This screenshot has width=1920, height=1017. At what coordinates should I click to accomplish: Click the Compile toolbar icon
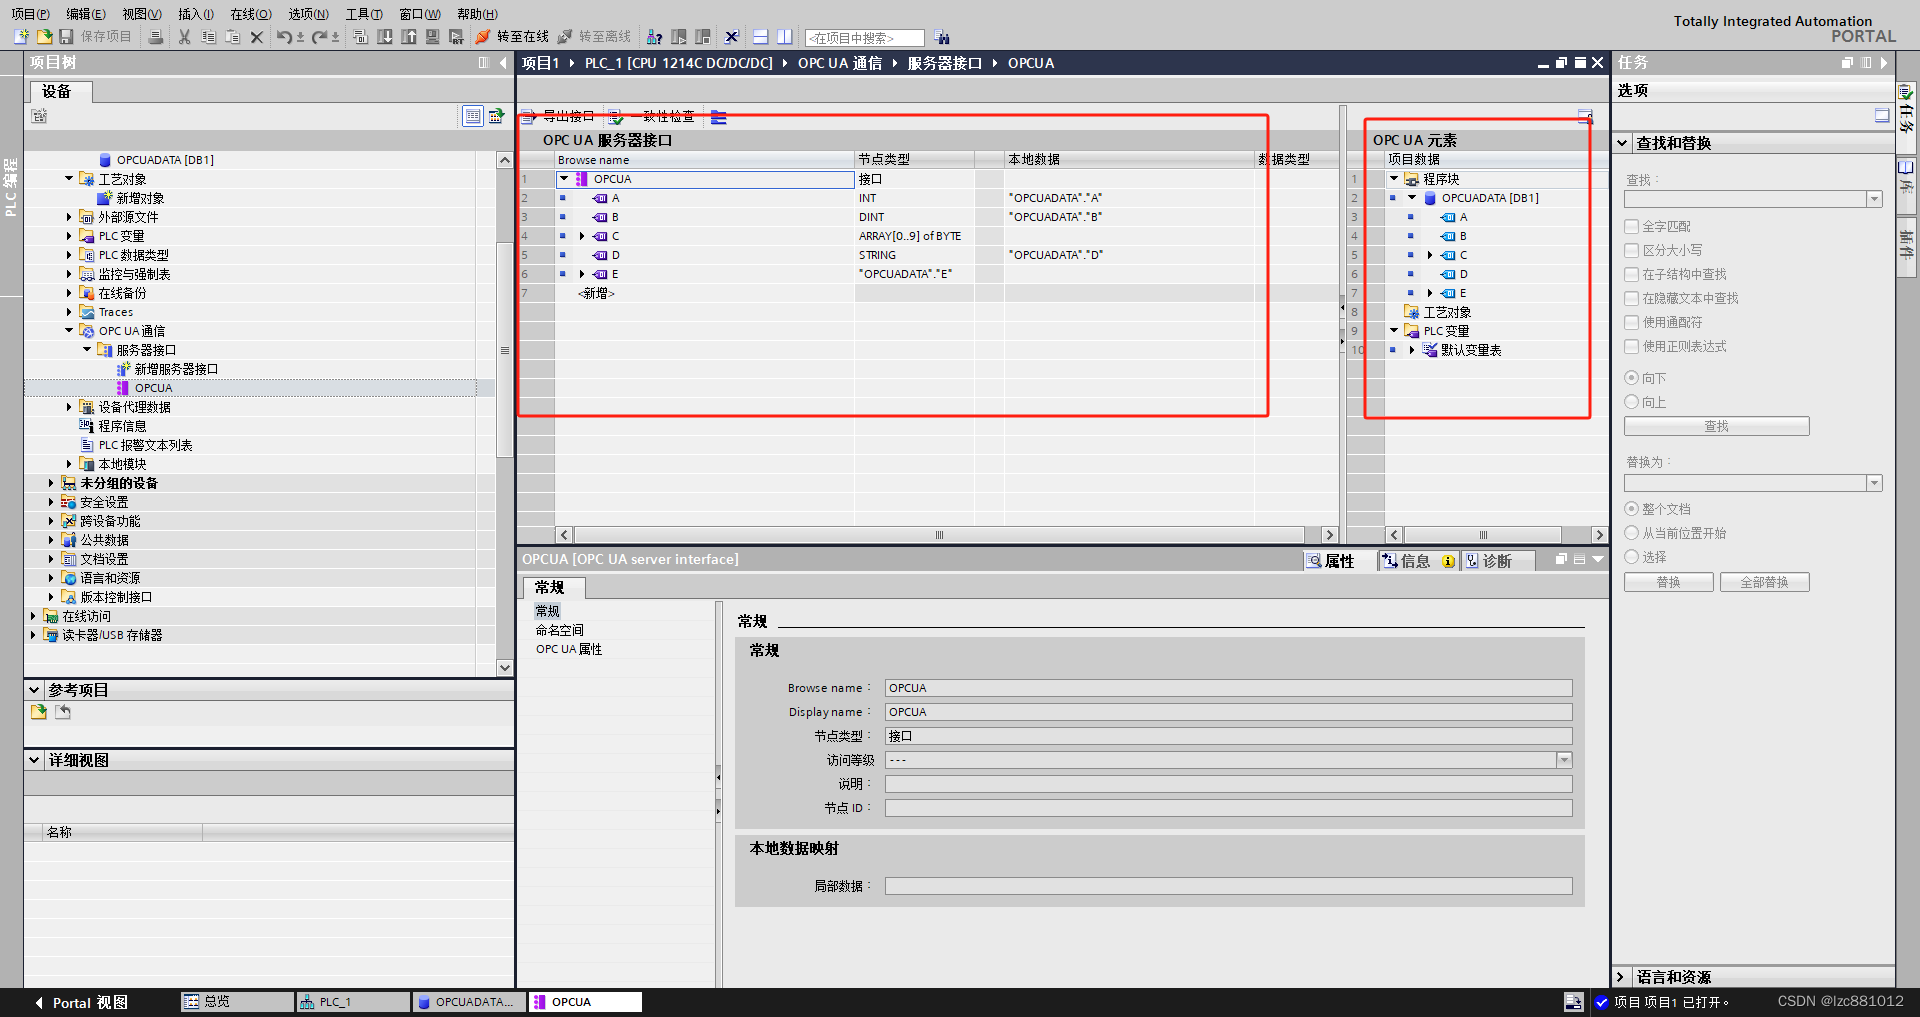(x=361, y=37)
